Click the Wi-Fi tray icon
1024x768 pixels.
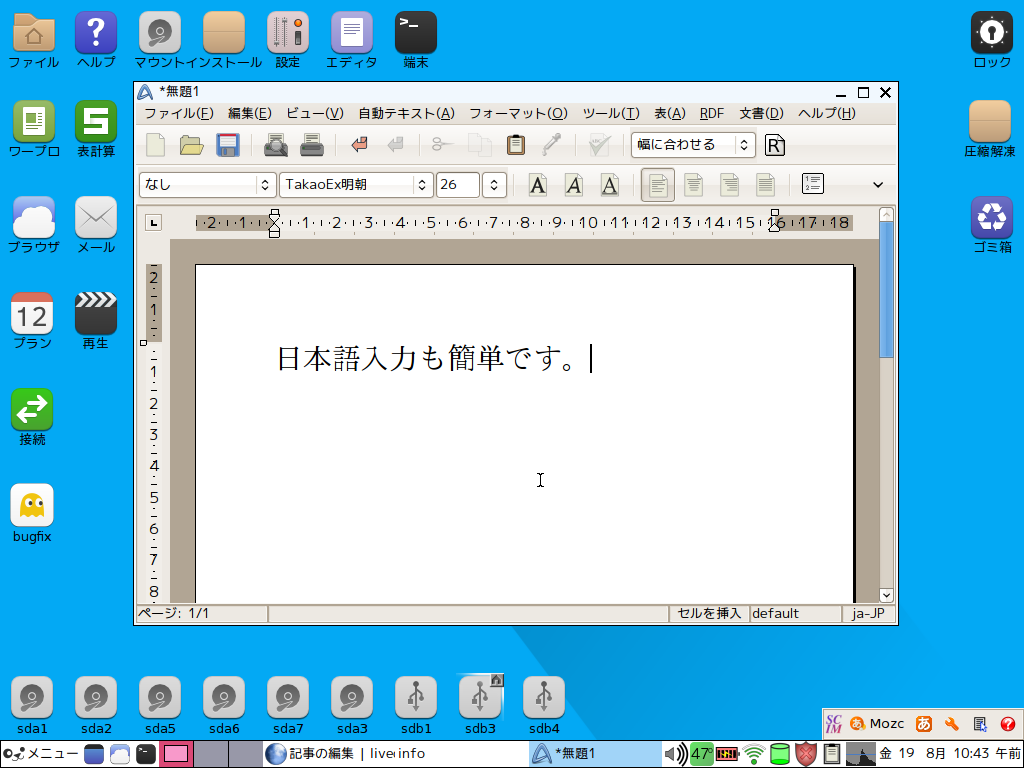754,754
